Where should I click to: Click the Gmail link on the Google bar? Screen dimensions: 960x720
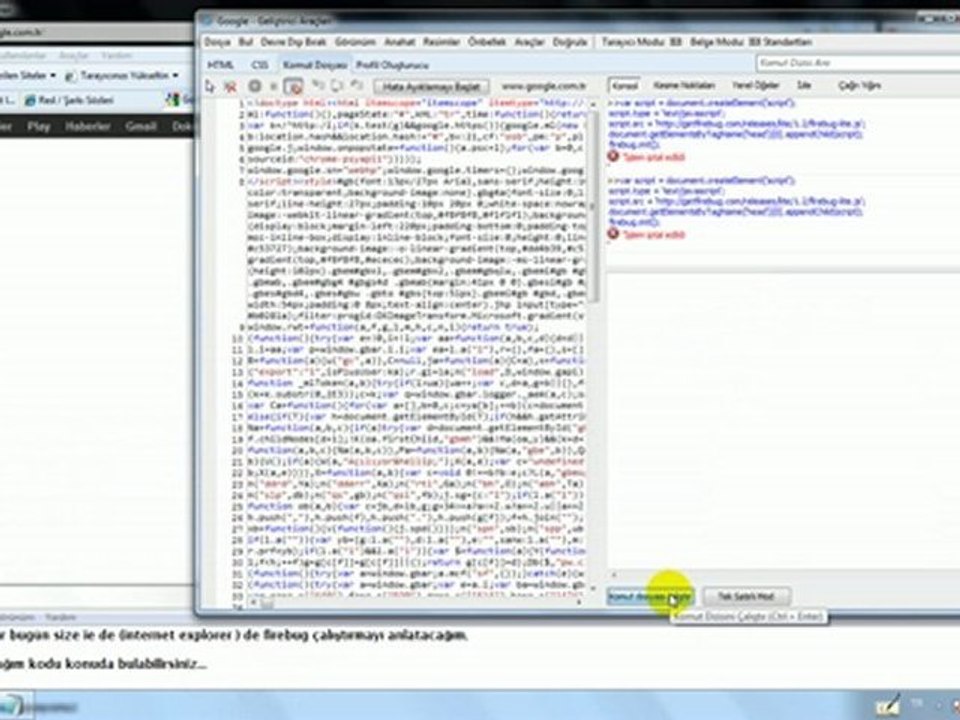(x=140, y=126)
